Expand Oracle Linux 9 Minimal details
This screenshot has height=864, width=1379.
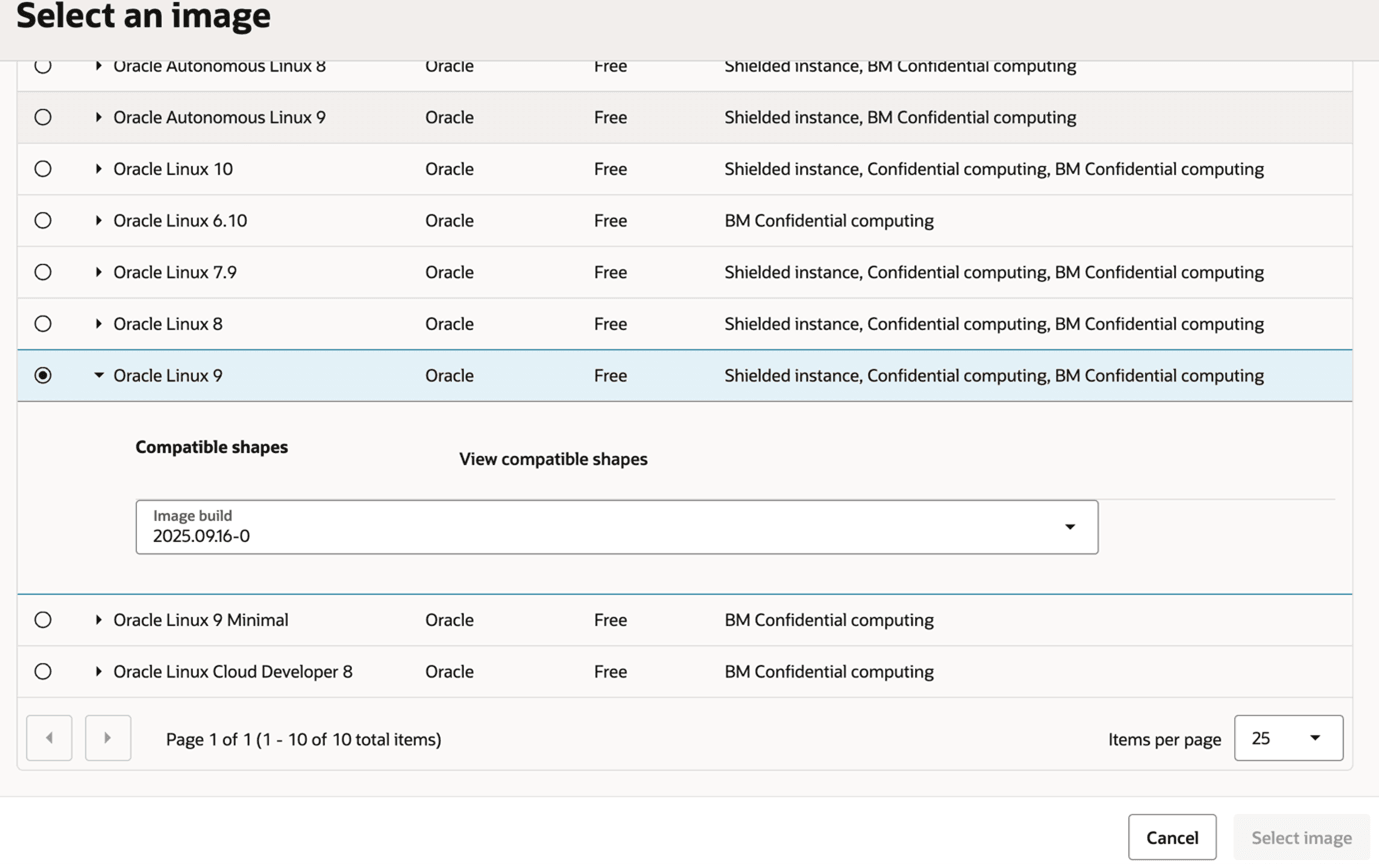tap(99, 620)
